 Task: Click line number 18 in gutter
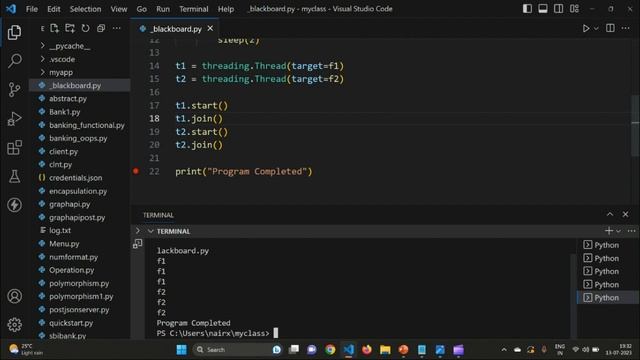click(154, 118)
